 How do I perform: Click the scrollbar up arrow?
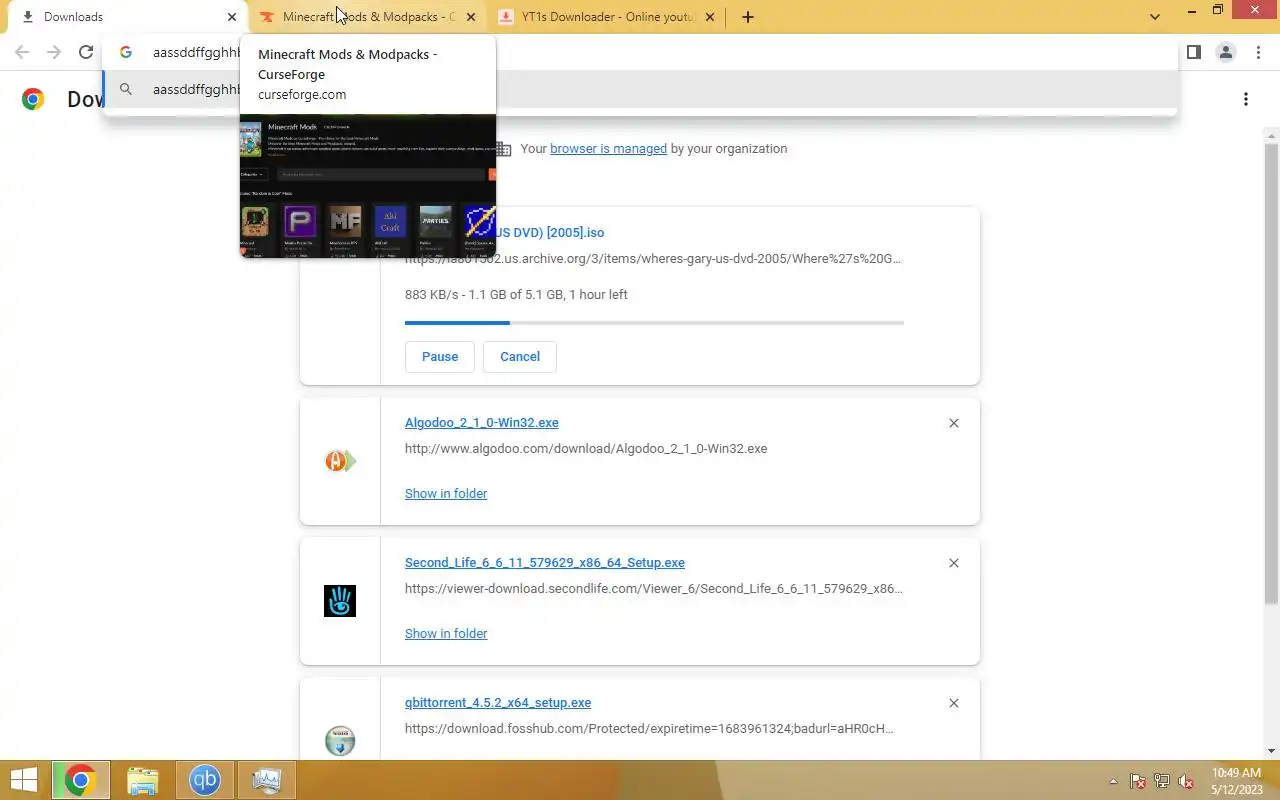tap(1272, 135)
